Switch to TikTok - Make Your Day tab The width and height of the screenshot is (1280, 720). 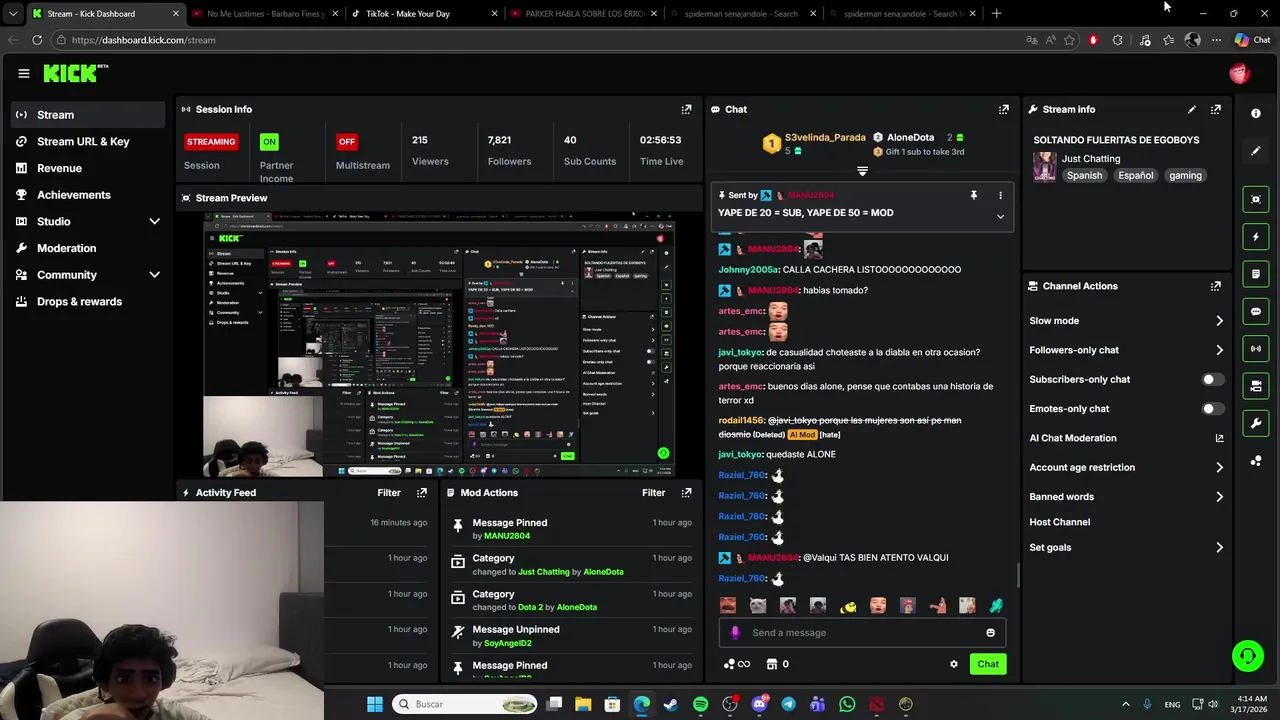pos(425,14)
